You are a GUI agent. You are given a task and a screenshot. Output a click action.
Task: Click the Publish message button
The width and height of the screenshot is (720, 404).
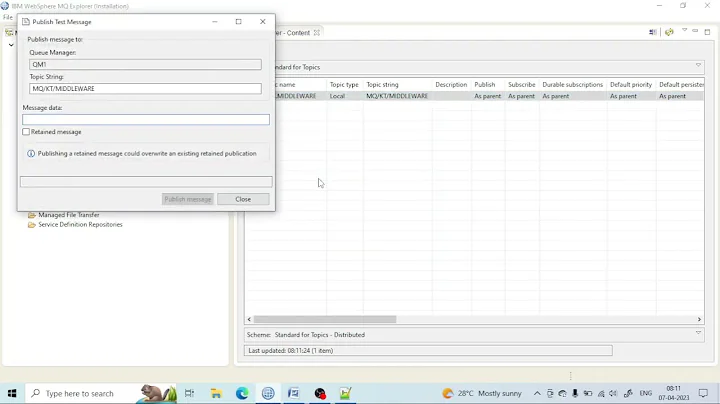tap(188, 199)
